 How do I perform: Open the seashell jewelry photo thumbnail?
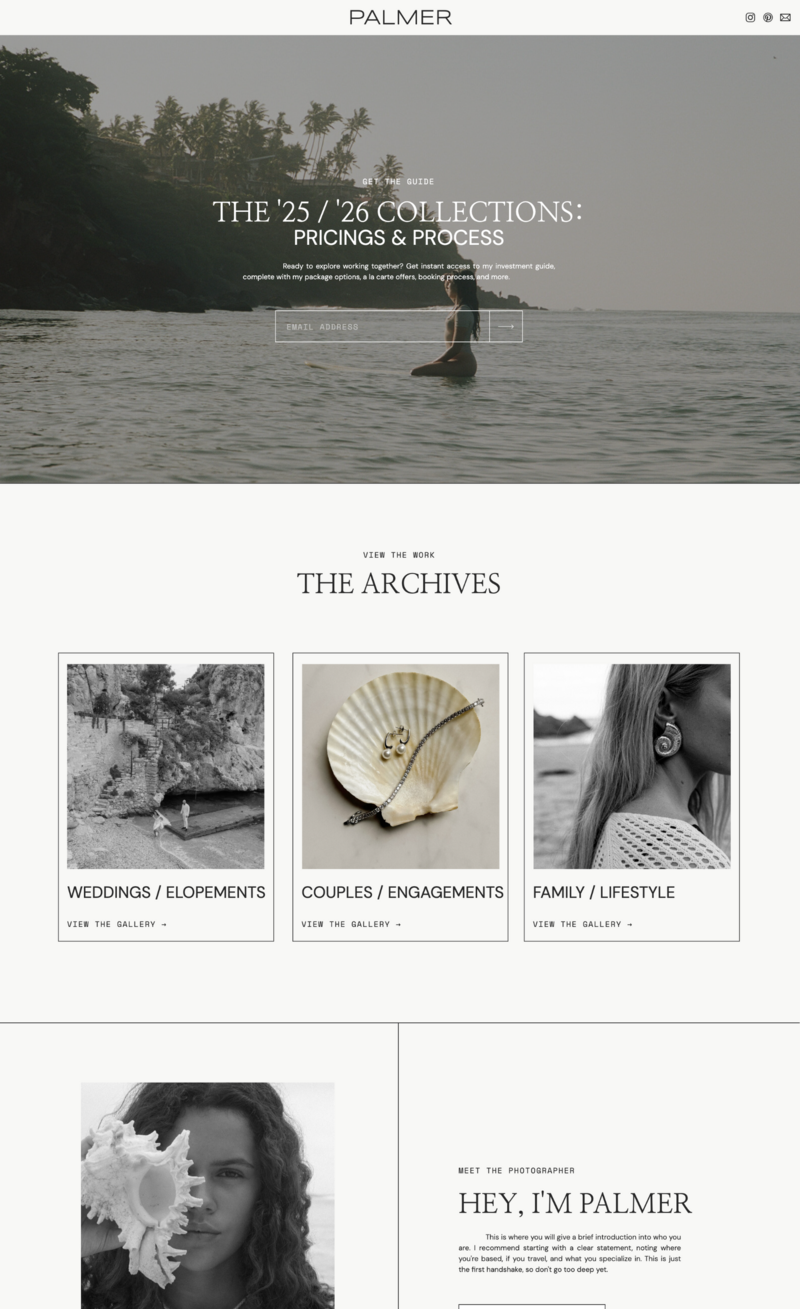pyautogui.click(x=400, y=766)
